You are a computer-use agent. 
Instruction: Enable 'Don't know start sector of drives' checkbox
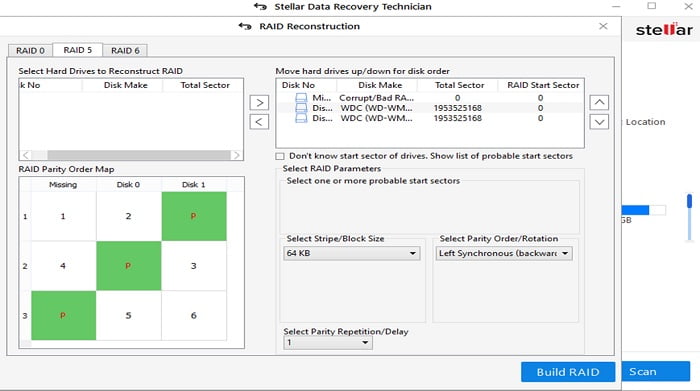click(x=280, y=156)
